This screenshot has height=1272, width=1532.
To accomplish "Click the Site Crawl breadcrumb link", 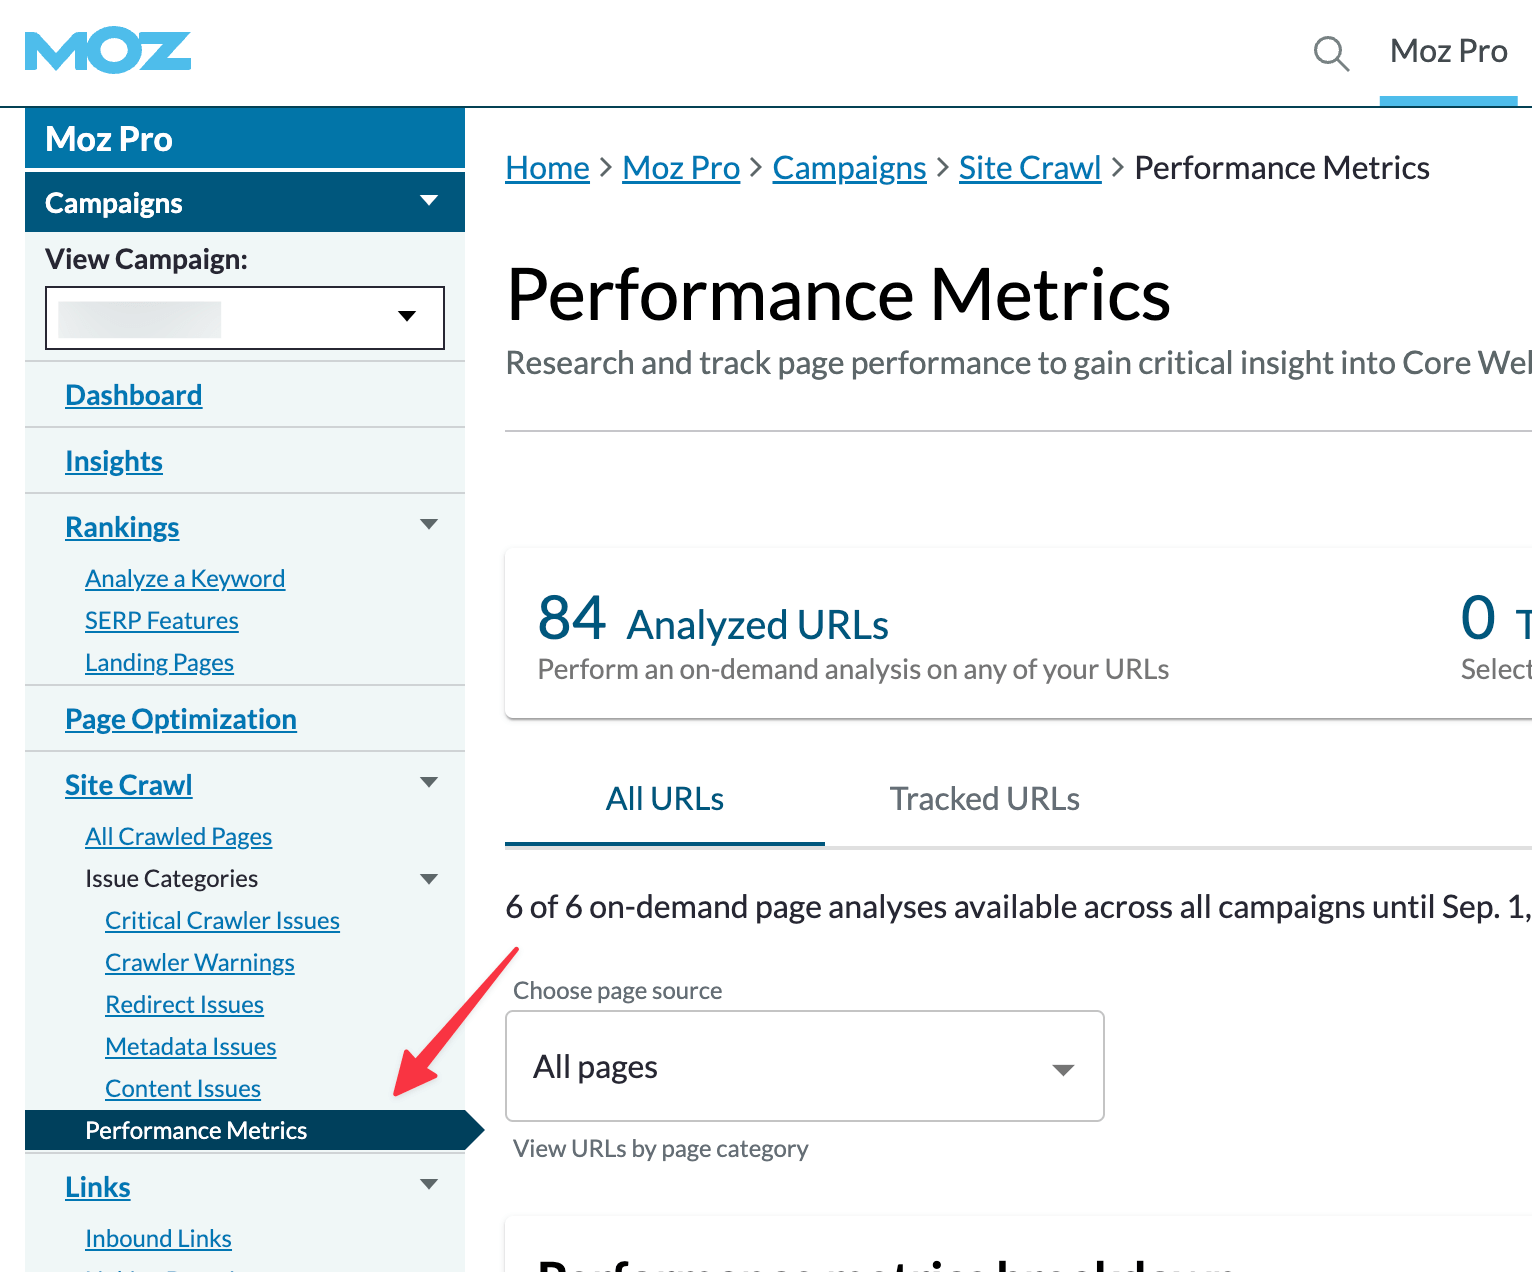I will click(x=1030, y=168).
